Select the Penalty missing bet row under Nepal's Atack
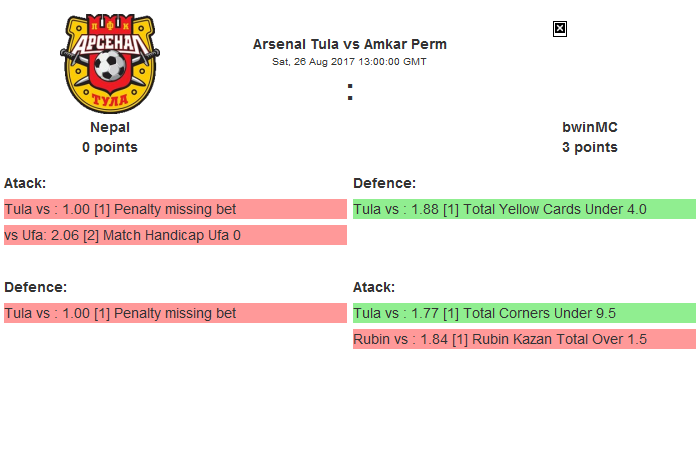The image size is (700, 460). 174,209
